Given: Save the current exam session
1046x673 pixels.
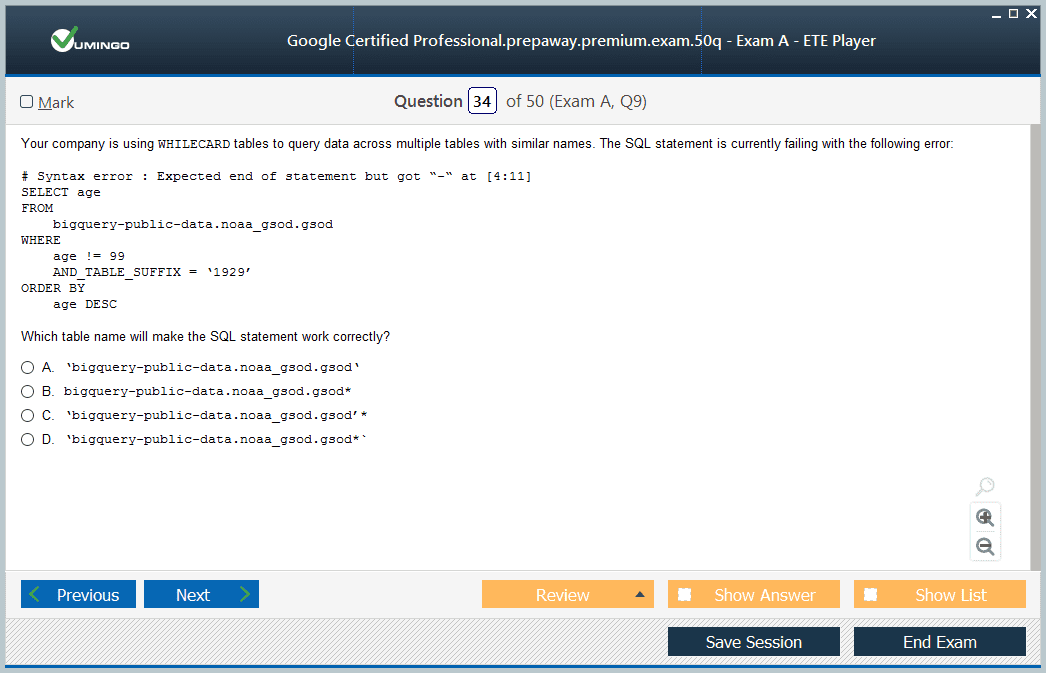Looking at the screenshot, I should pos(754,642).
